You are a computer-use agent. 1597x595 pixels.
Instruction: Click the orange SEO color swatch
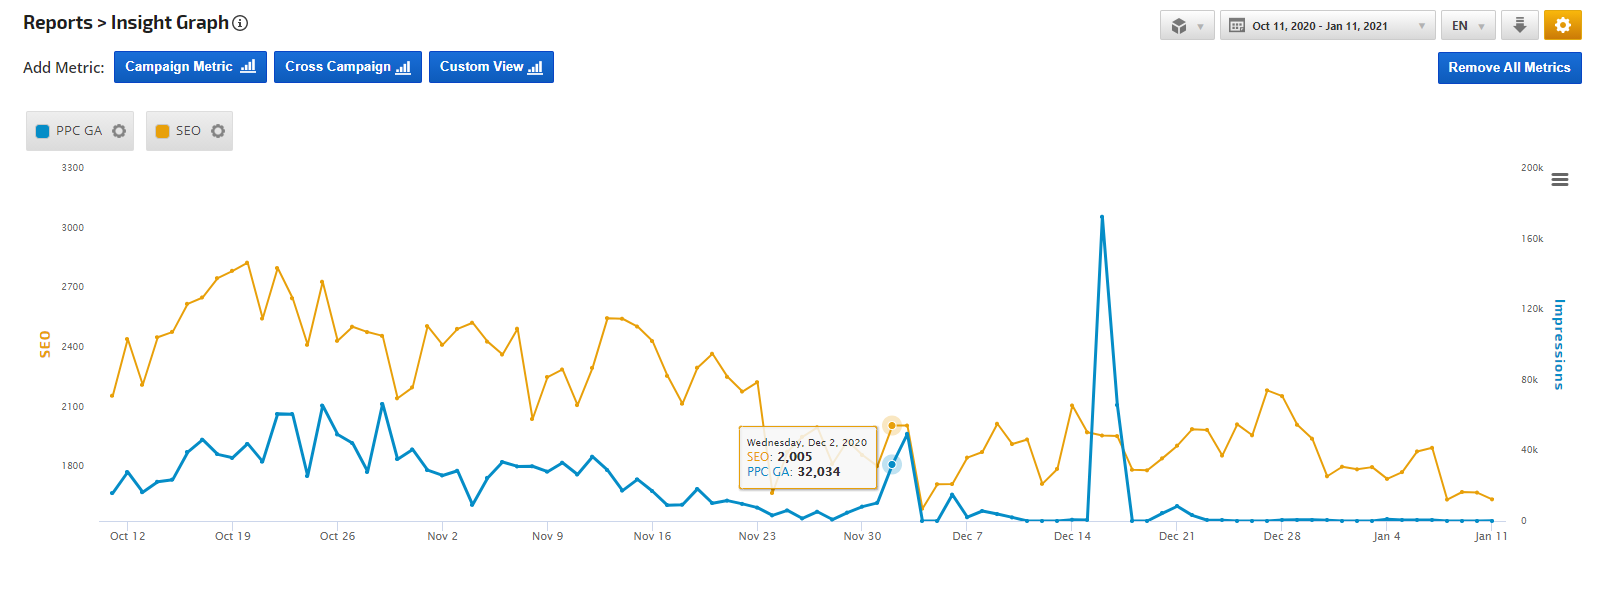click(x=162, y=131)
